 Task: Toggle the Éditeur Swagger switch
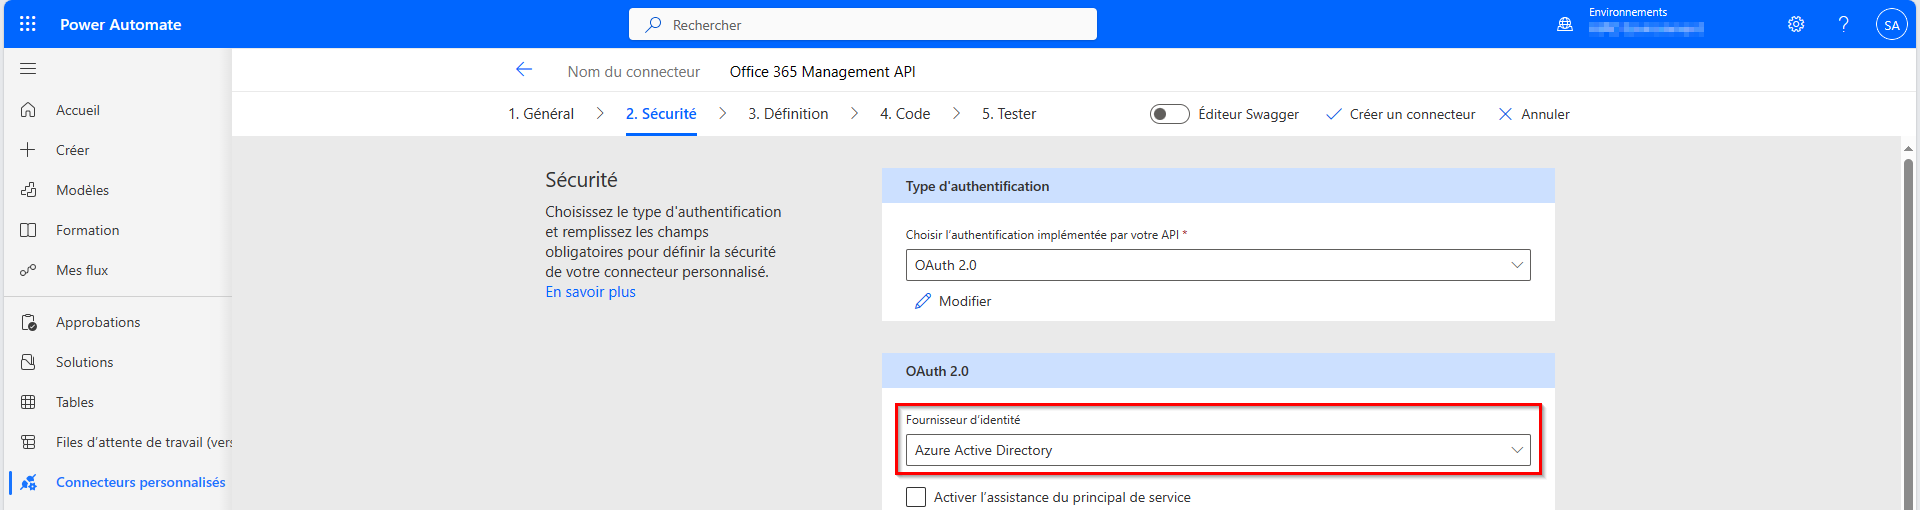pyautogui.click(x=1169, y=114)
